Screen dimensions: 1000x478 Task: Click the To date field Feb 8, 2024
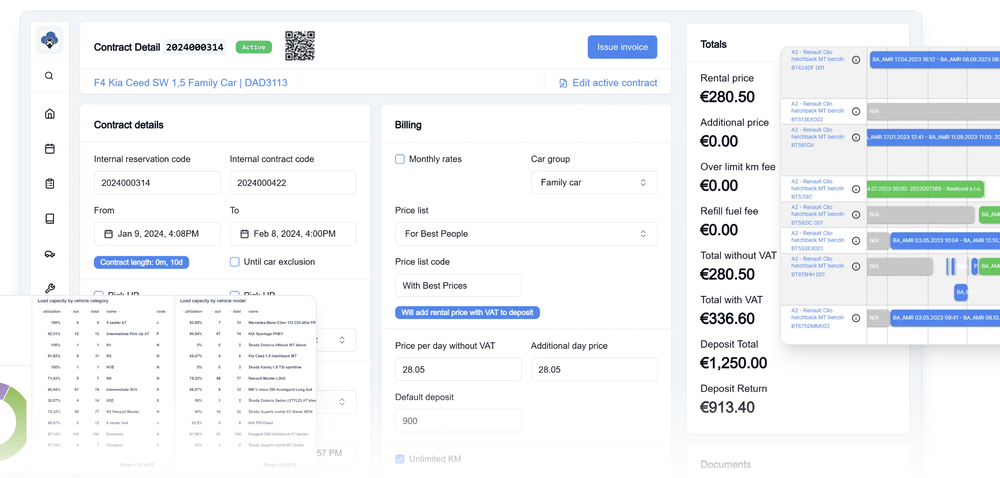click(x=293, y=234)
